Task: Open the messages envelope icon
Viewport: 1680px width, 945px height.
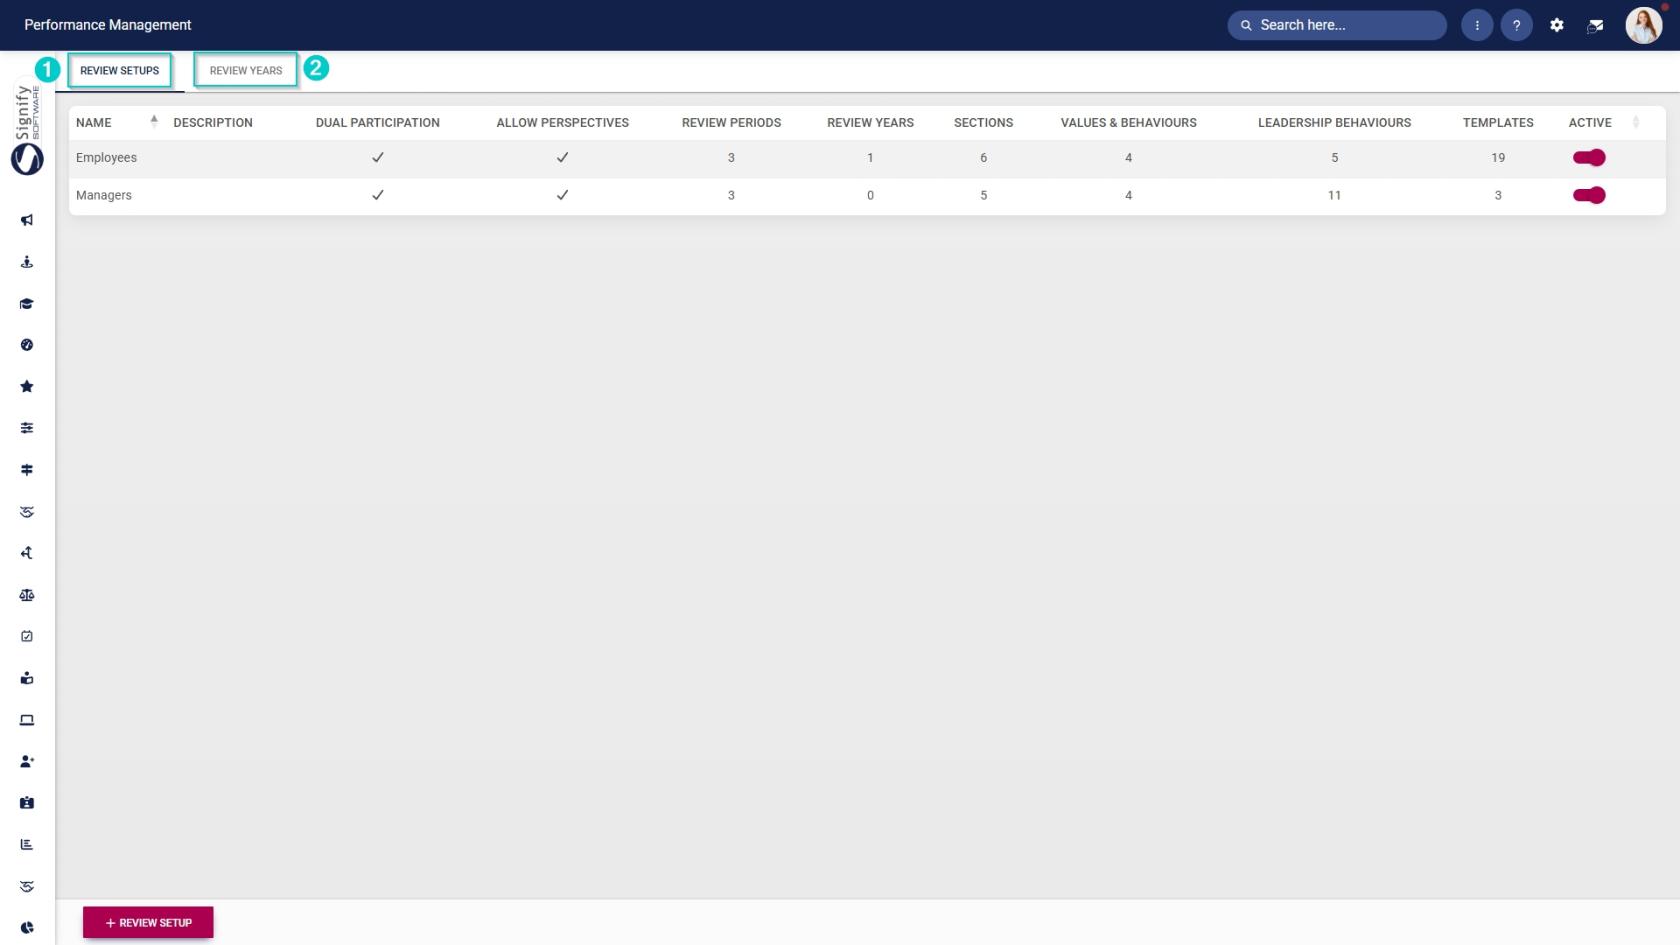Action: click(x=1596, y=26)
